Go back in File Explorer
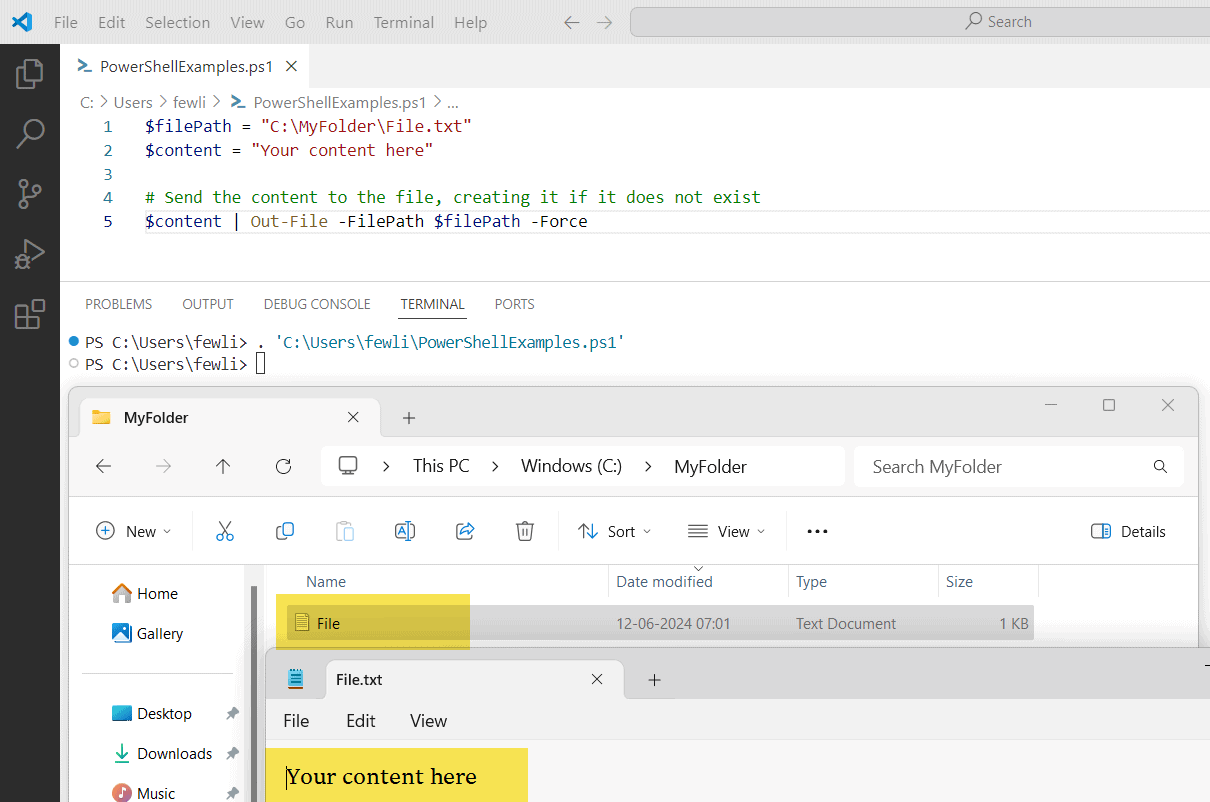The height and width of the screenshot is (802, 1210). 103,466
